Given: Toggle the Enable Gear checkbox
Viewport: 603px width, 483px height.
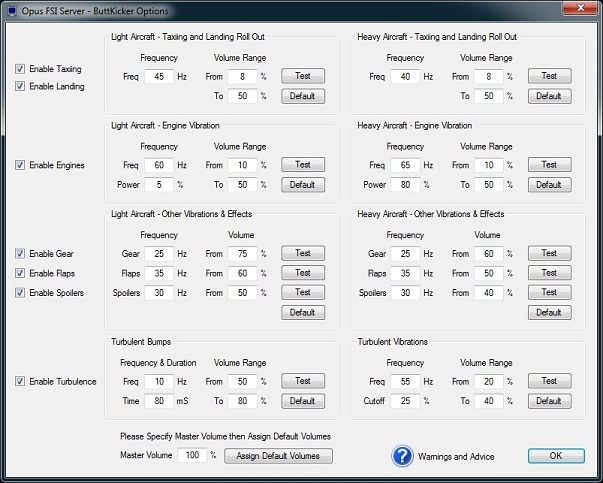Looking at the screenshot, I should (20, 253).
